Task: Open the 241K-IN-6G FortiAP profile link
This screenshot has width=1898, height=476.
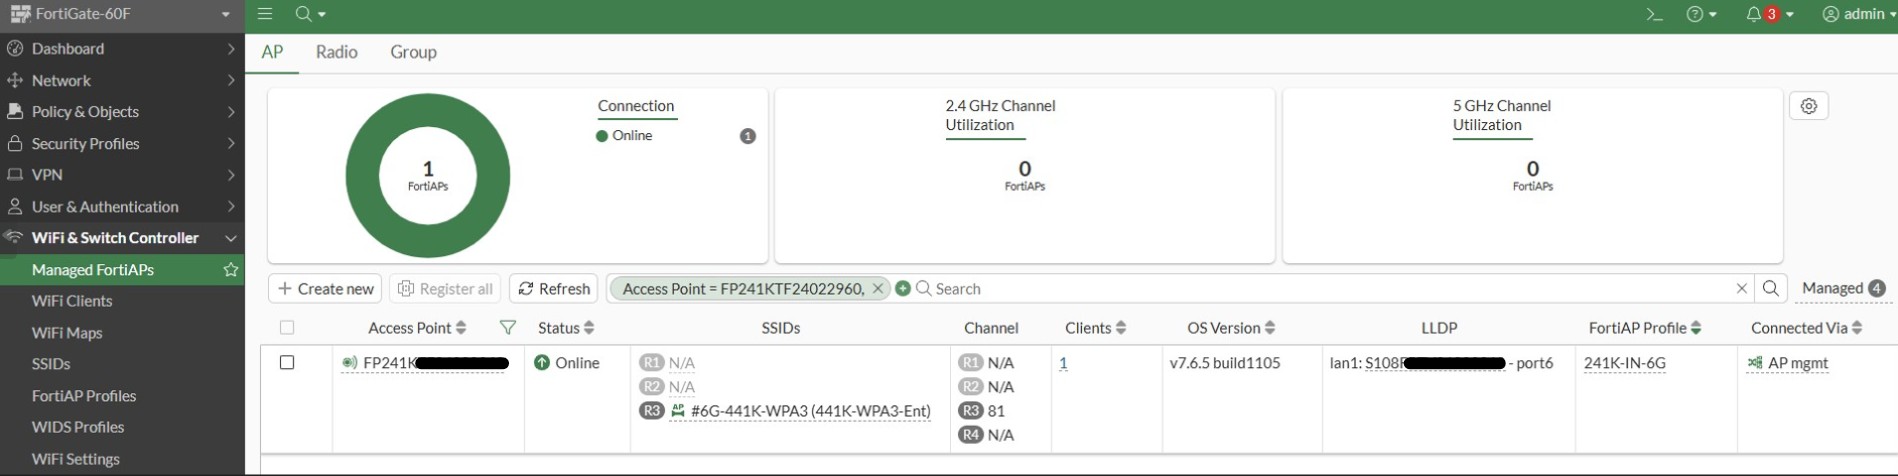Action: [x=1624, y=363]
